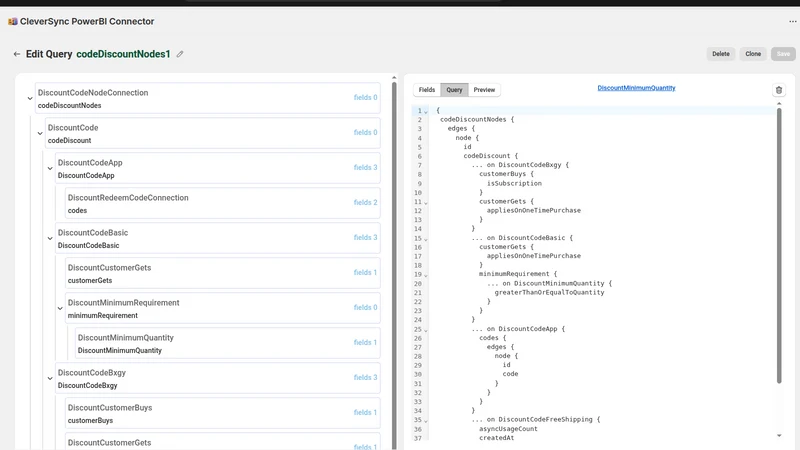Collapse the DiscountCodeBxgy node
Viewport: 800px width, 450px height.
point(50,379)
